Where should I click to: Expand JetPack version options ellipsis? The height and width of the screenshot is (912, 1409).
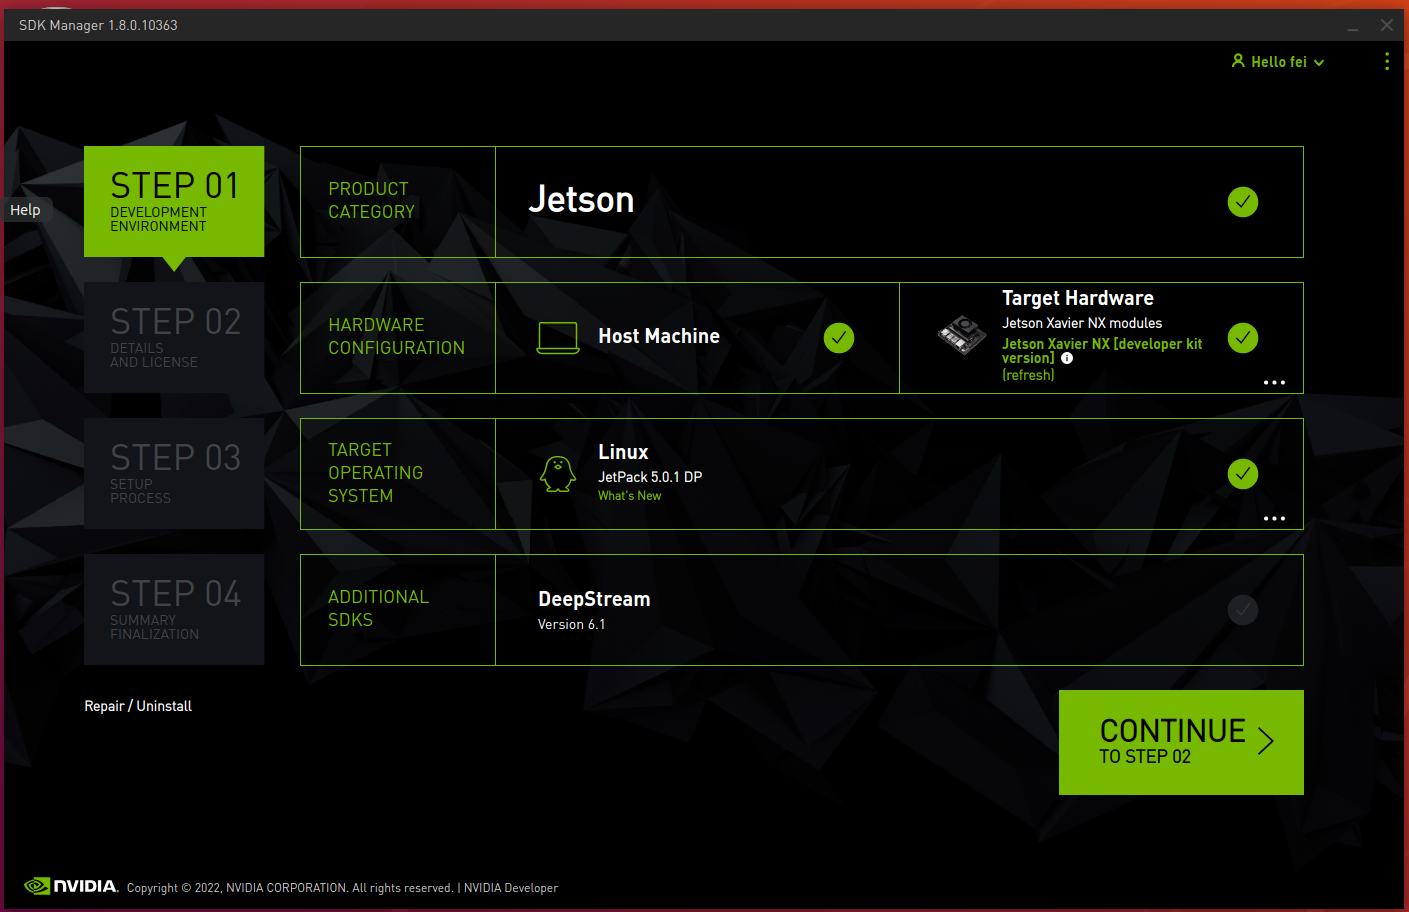(1274, 519)
